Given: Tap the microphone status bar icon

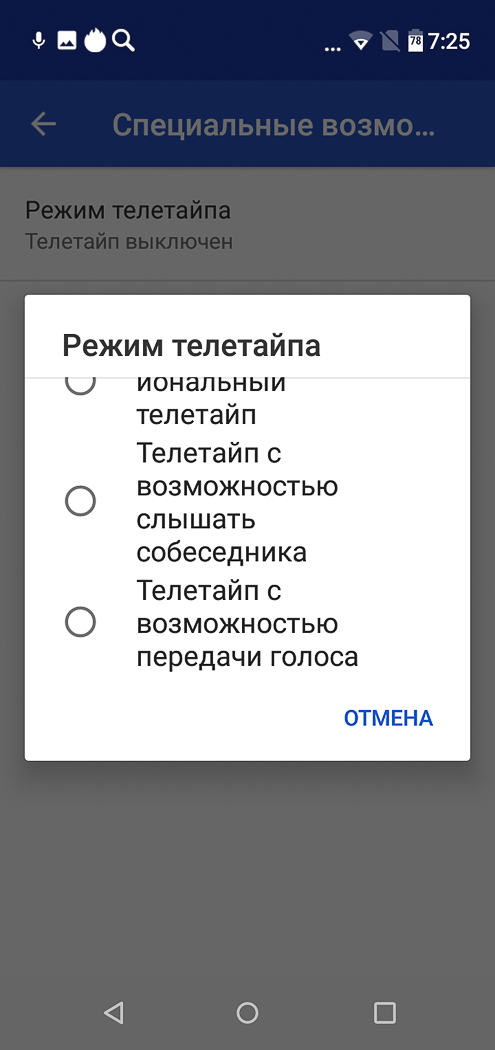Looking at the screenshot, I should click(x=39, y=42).
